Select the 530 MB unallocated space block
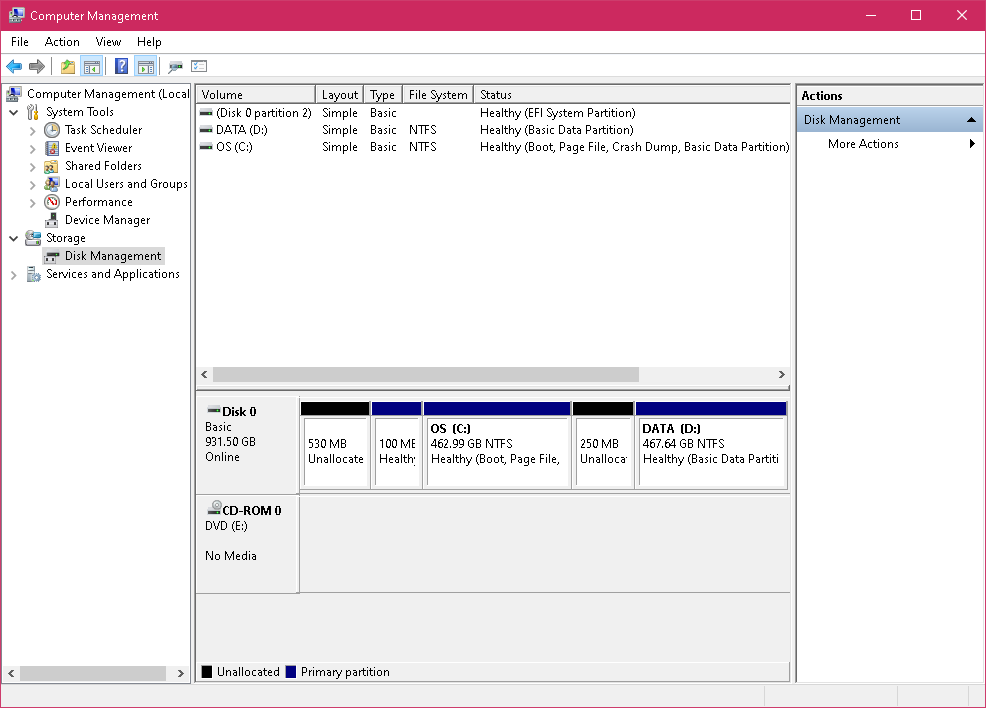This screenshot has height=708, width=986. tap(335, 445)
